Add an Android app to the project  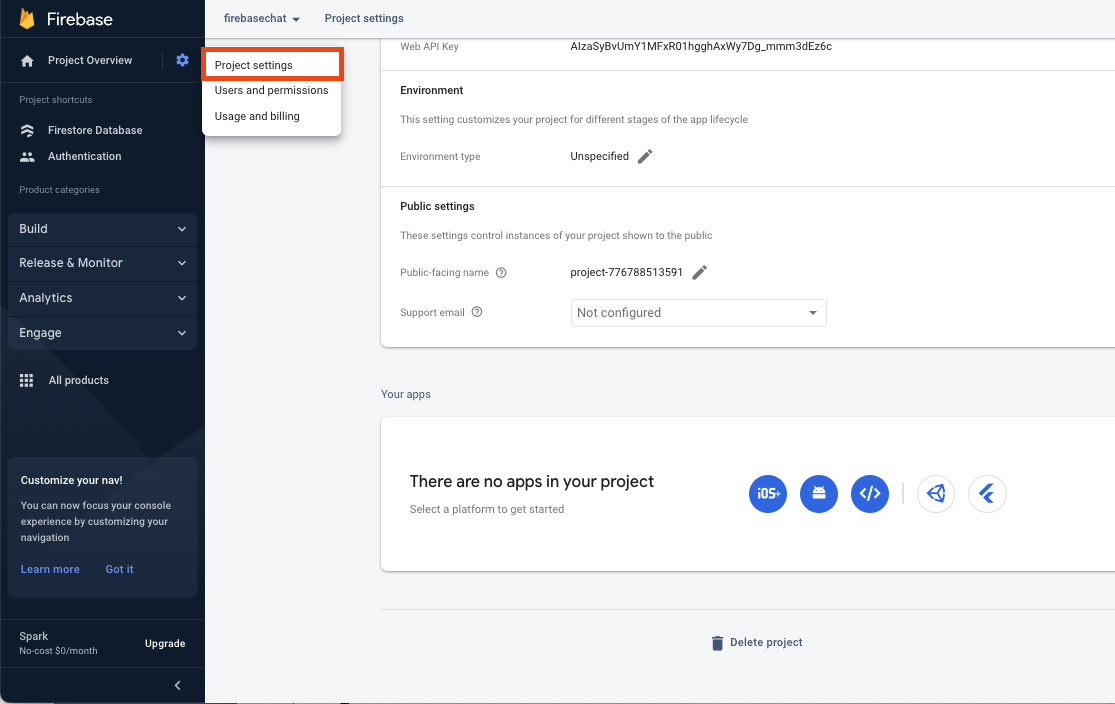point(819,493)
